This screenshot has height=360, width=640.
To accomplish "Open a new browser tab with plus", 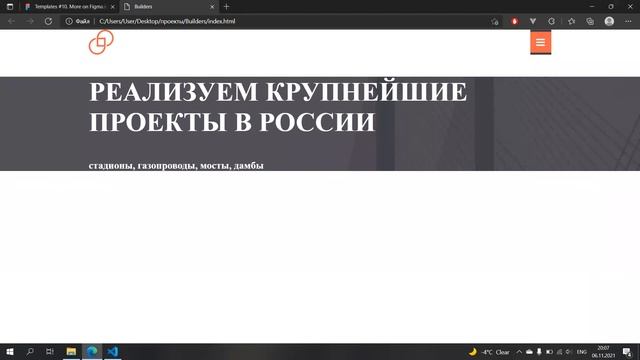I will pos(227,7).
